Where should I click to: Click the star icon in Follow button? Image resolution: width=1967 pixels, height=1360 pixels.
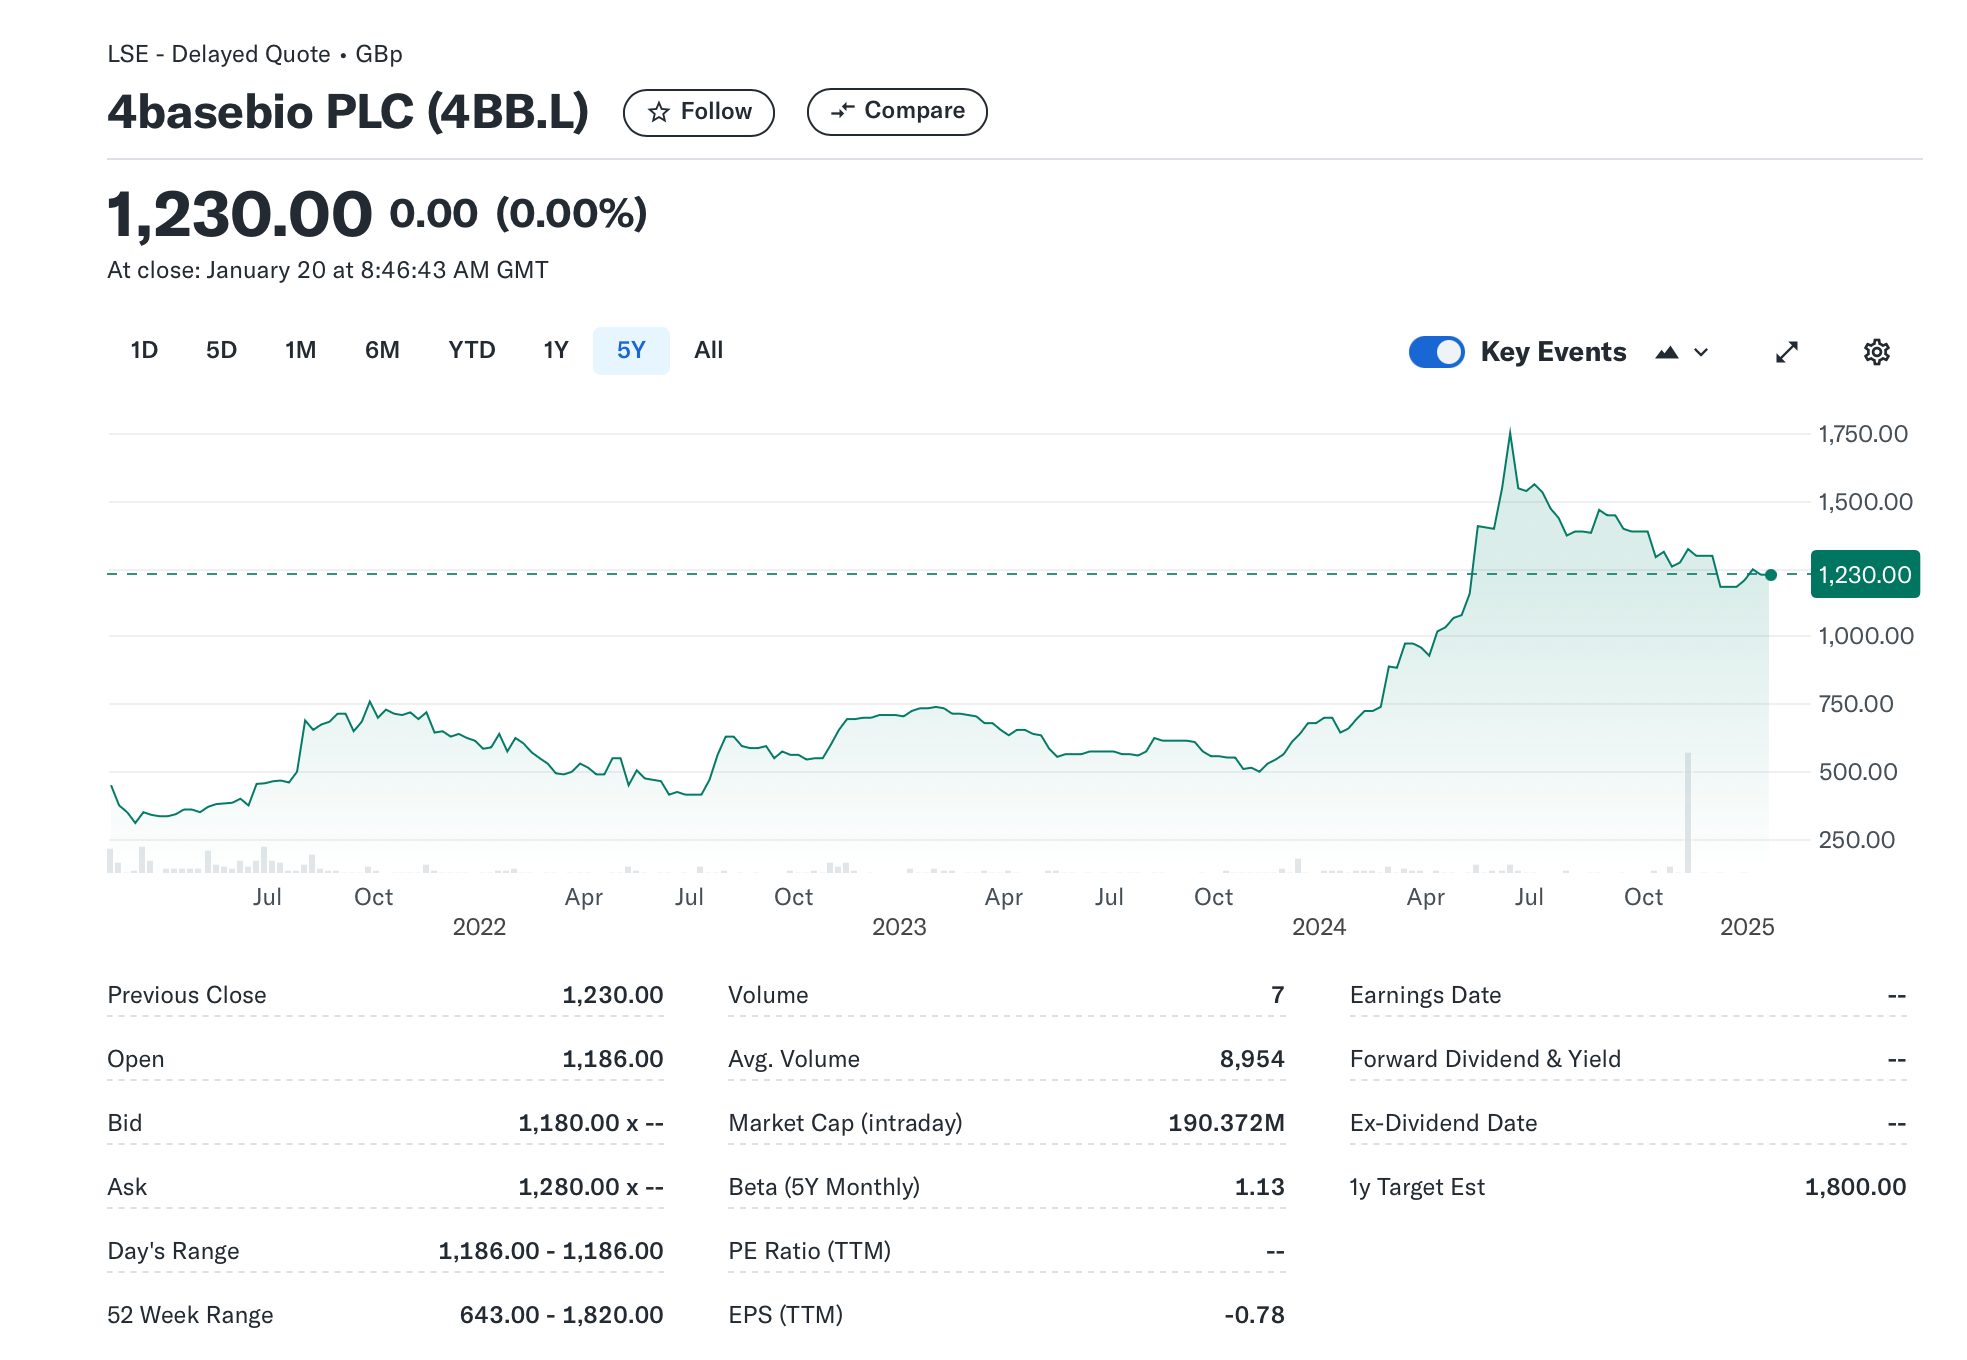click(x=658, y=112)
